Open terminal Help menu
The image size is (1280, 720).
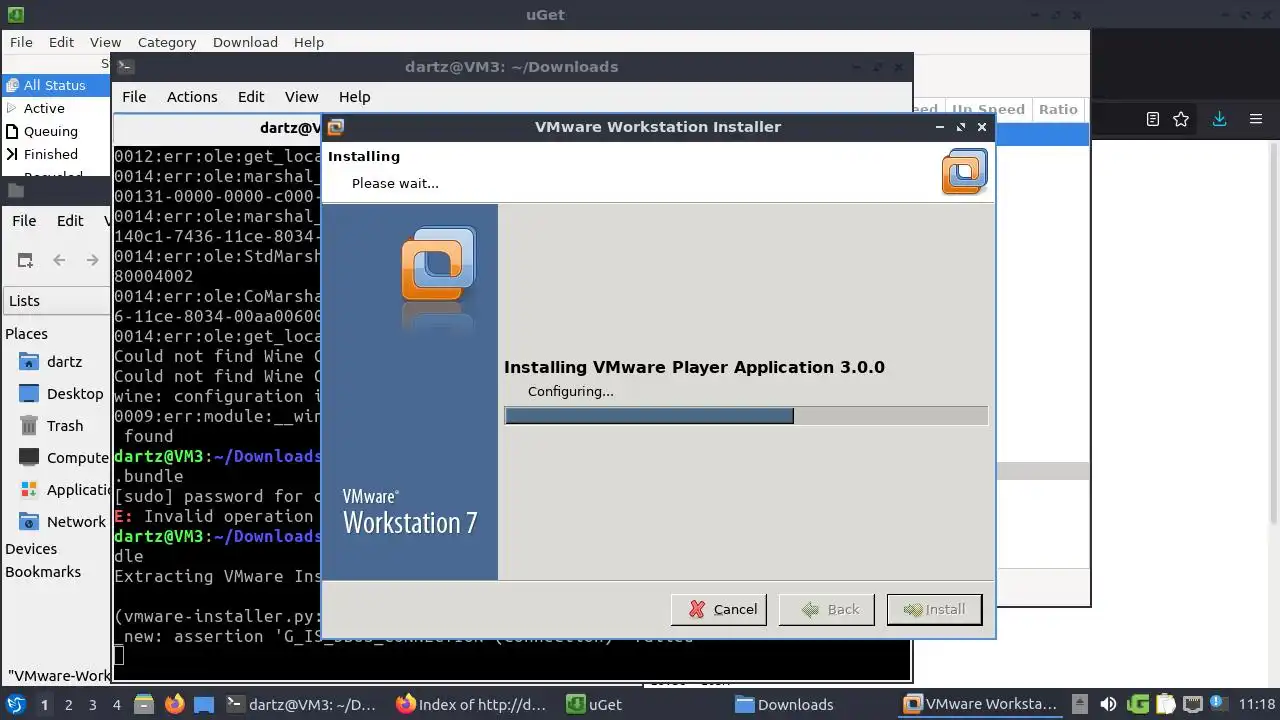click(x=355, y=97)
